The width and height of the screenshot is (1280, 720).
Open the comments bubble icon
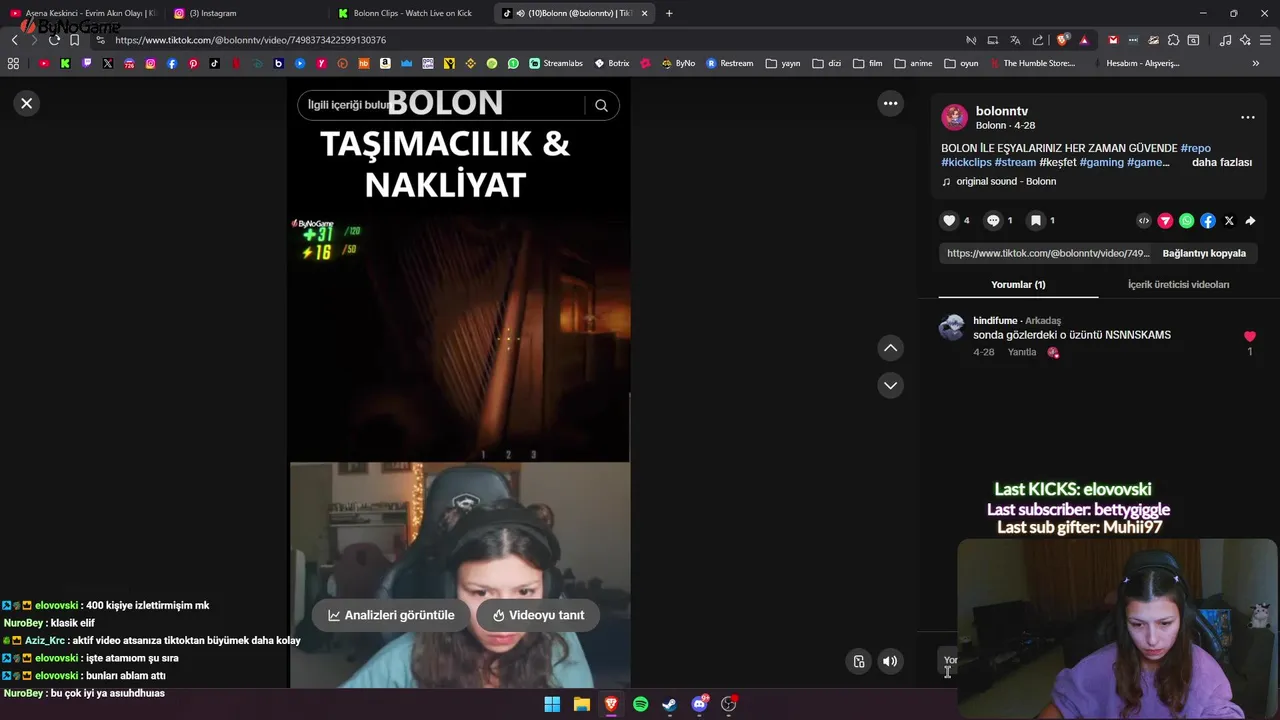tap(993, 220)
